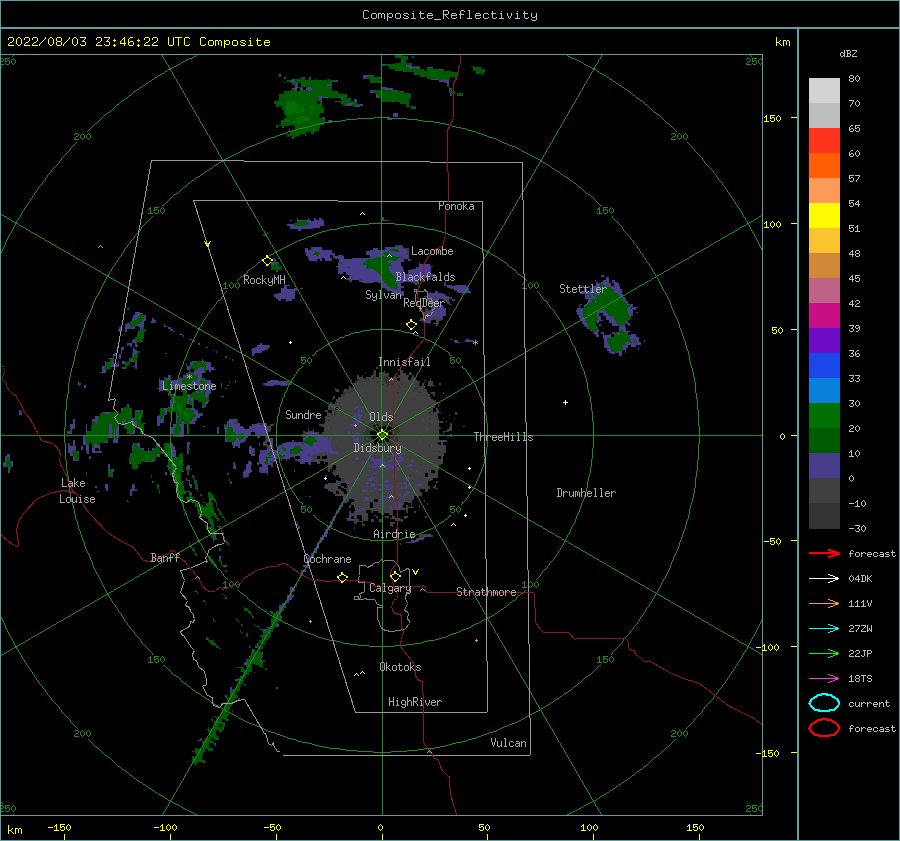Click the Banff city label
900x841 pixels.
point(165,557)
